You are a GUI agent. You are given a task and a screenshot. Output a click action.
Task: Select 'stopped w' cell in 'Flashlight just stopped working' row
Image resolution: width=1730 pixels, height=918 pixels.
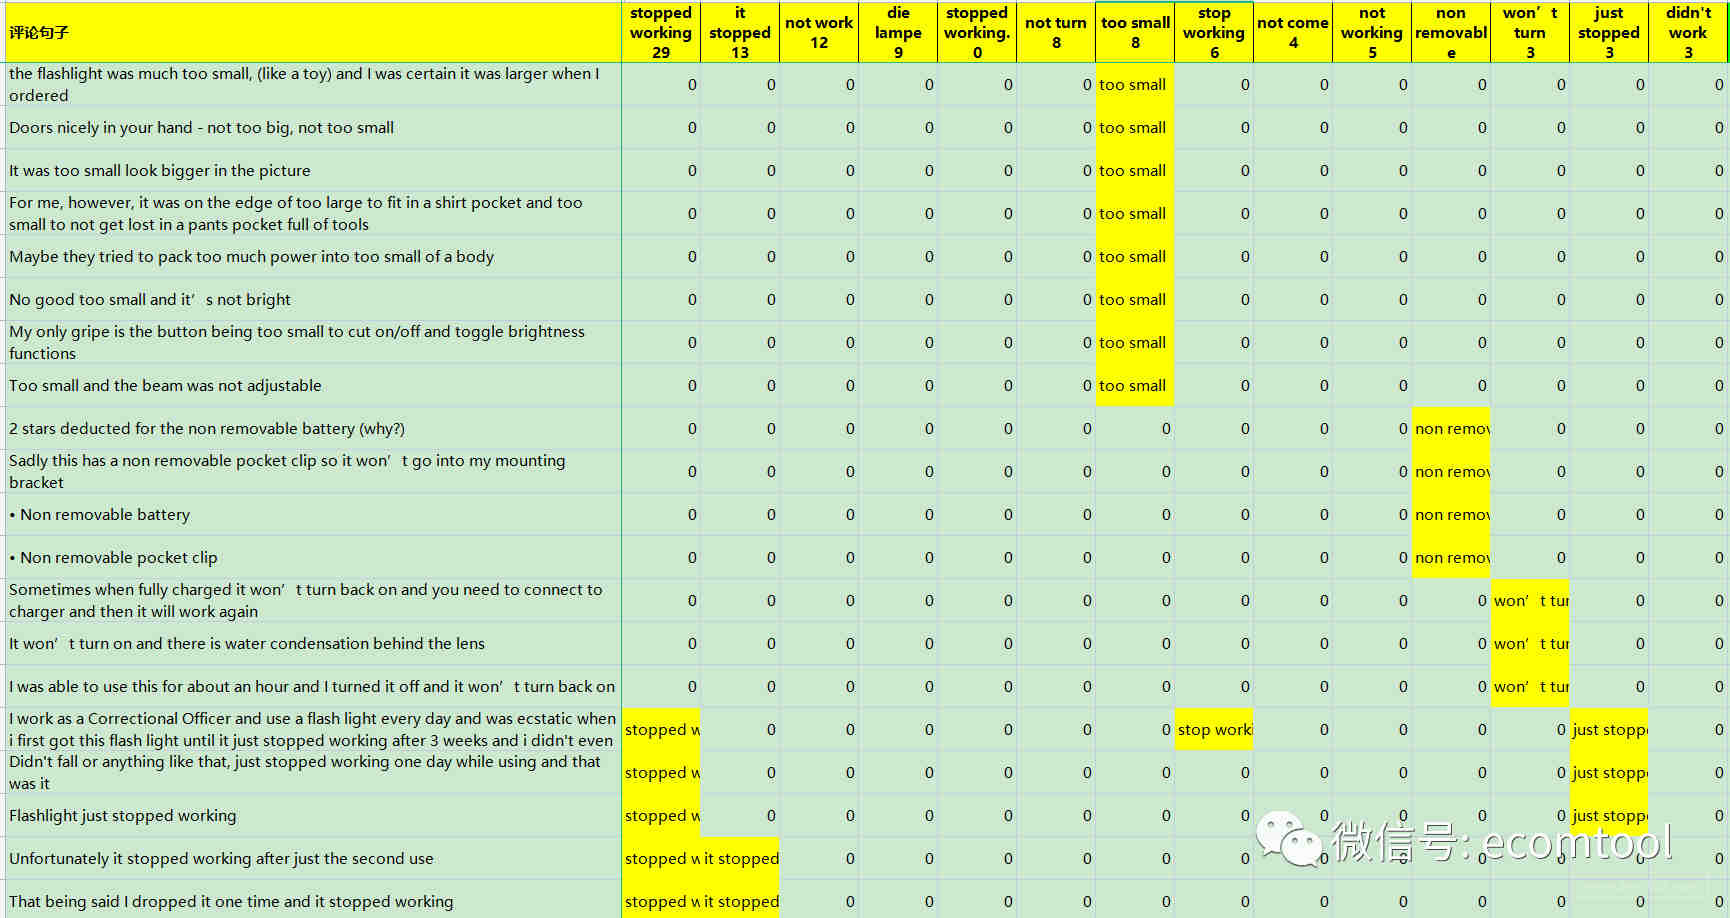661,815
